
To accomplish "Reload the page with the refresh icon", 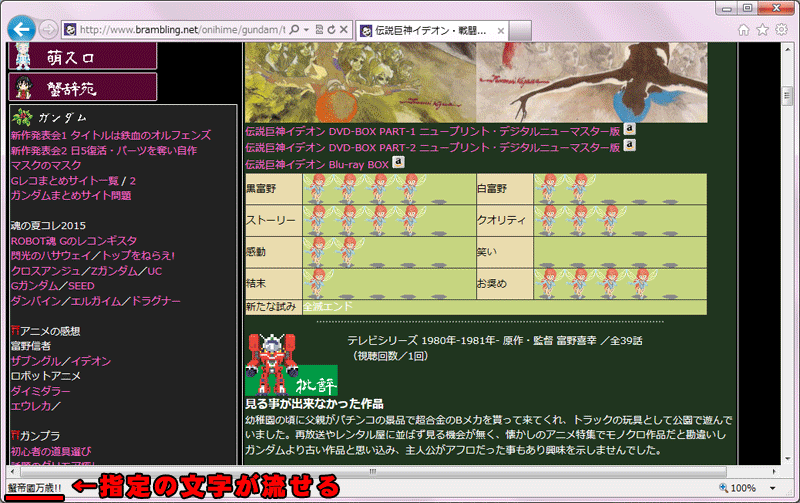I will click(332, 30).
